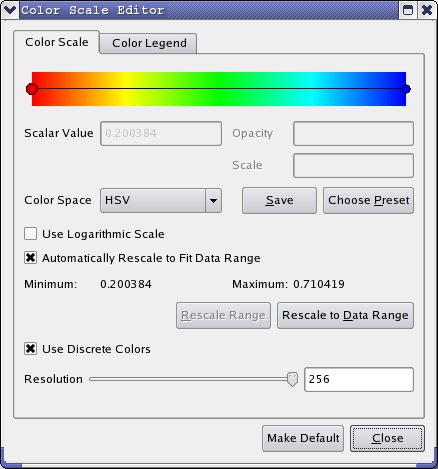Viewport: 438px width, 469px height.
Task: Click the Rescale Range button
Action: point(223,315)
